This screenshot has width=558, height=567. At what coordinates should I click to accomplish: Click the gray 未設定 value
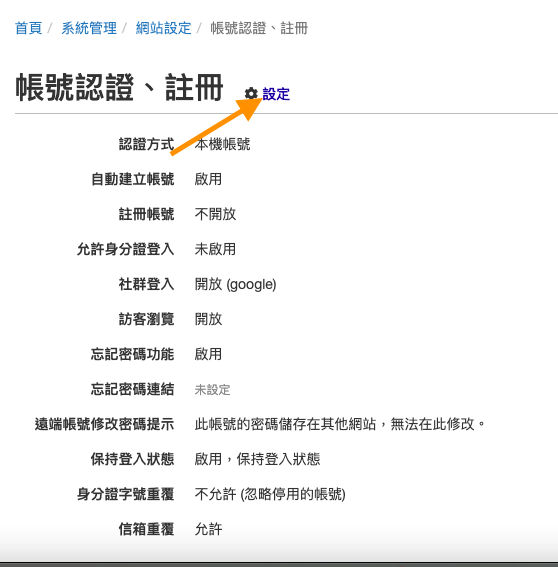coord(213,390)
